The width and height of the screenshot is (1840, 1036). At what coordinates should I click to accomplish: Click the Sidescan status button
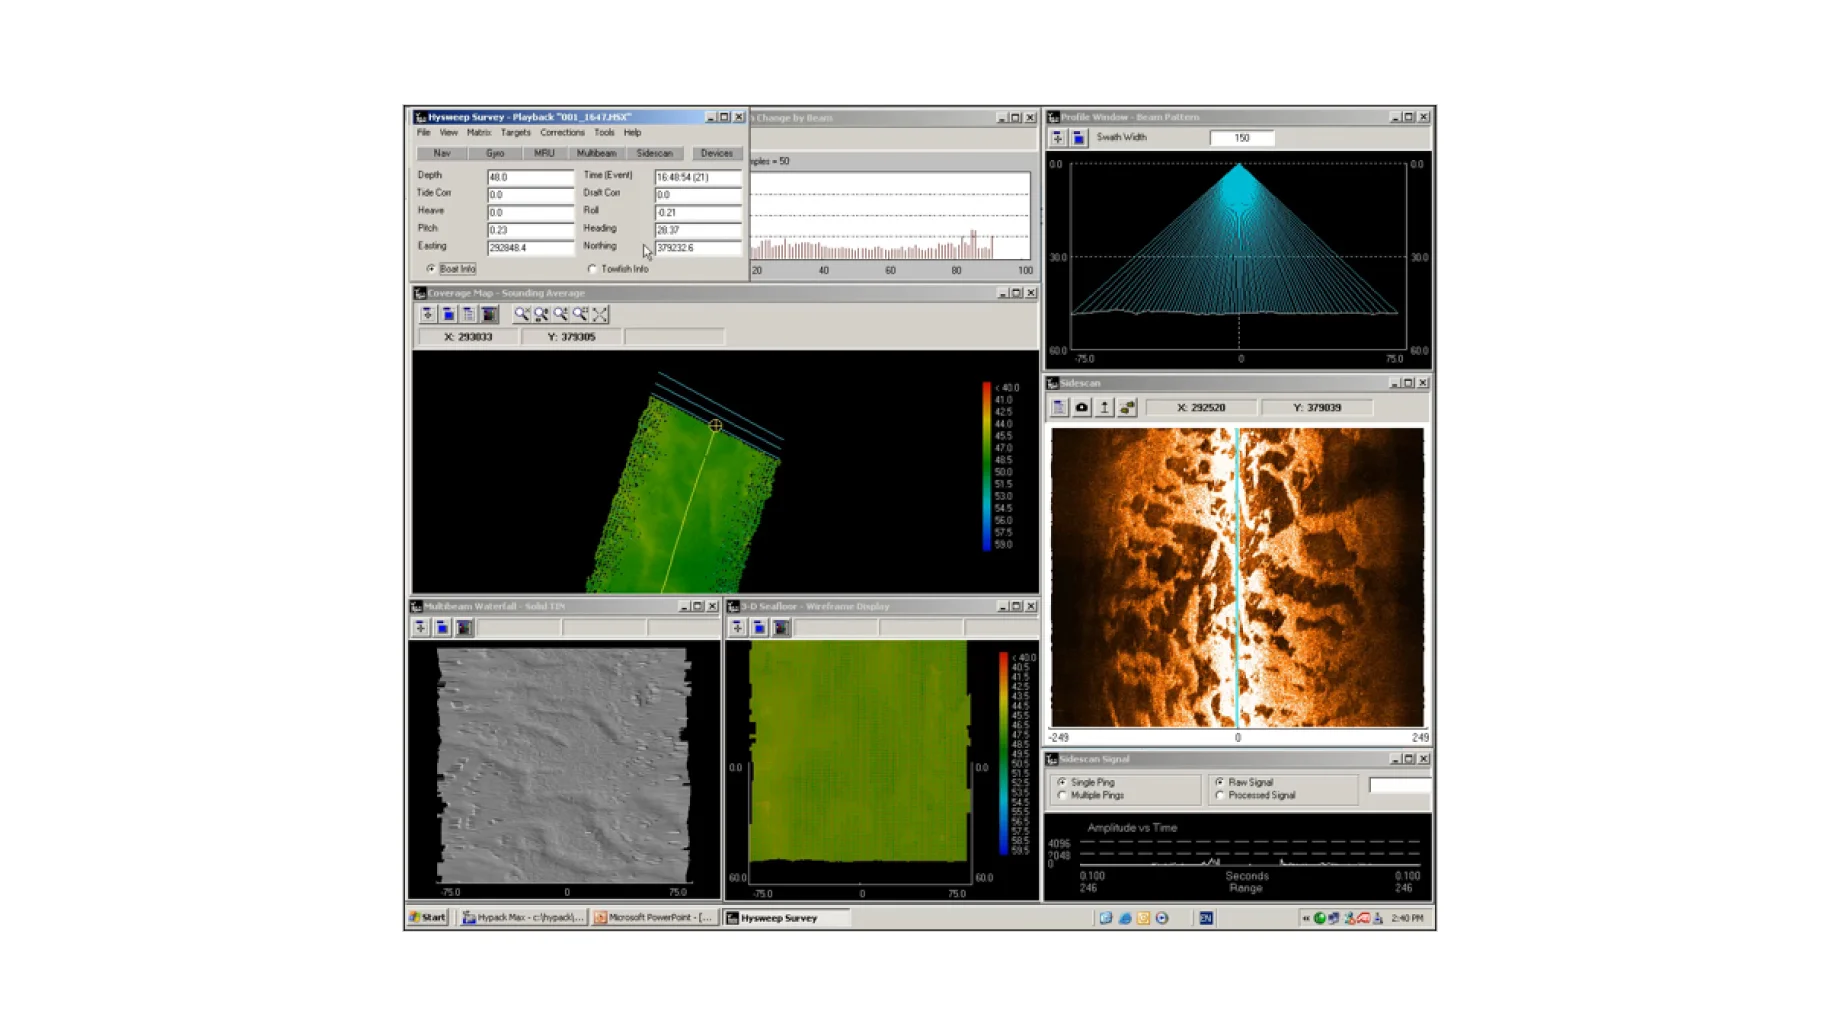654,154
